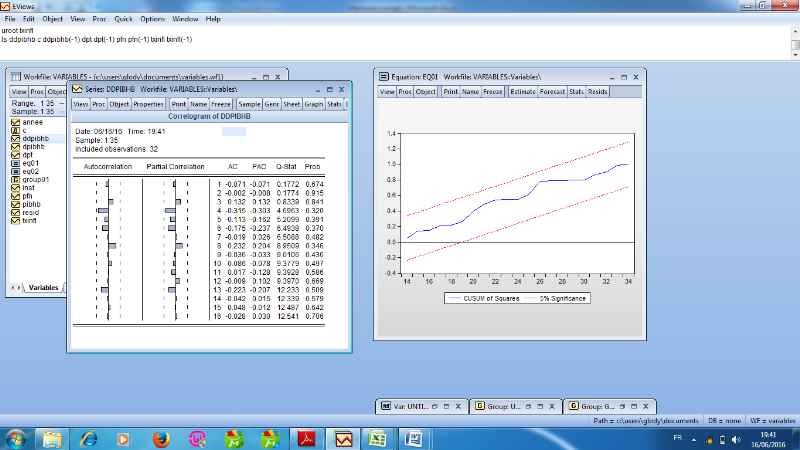Click Estimate in the equation window
The image size is (800, 450).
pyautogui.click(x=523, y=92)
